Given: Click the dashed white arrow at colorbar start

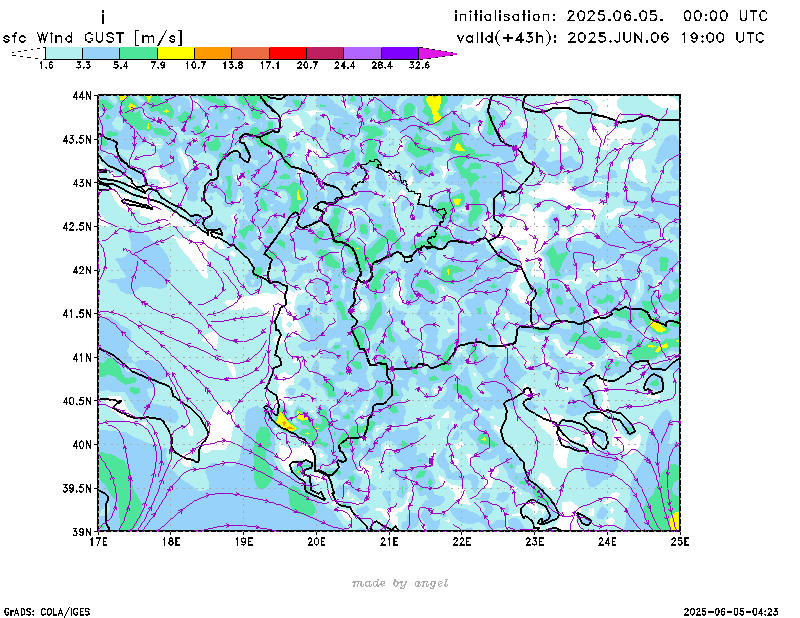Looking at the screenshot, I should click(x=26, y=52).
